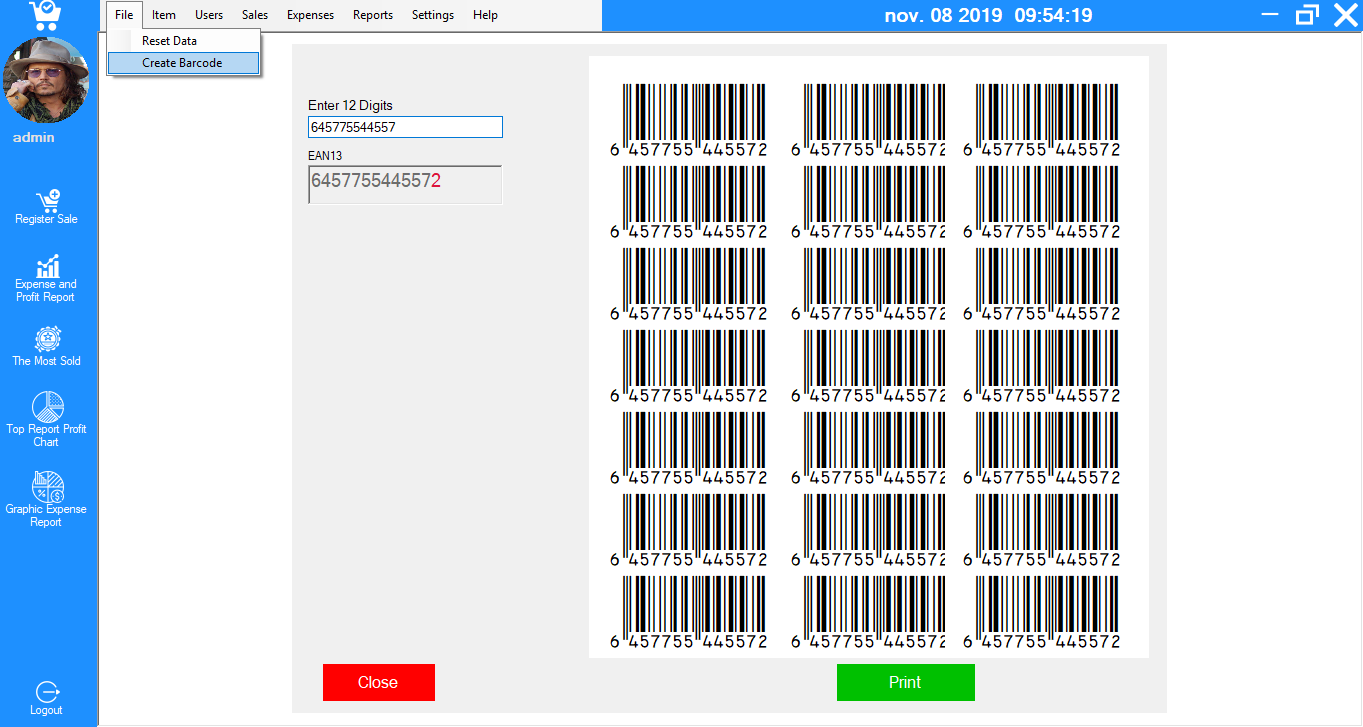Click the red Close button
The height and width of the screenshot is (727, 1363).
[x=378, y=682]
